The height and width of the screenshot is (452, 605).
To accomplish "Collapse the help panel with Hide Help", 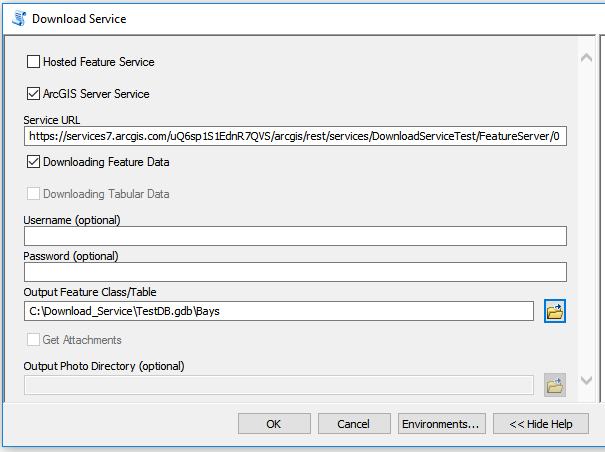I will 540,424.
